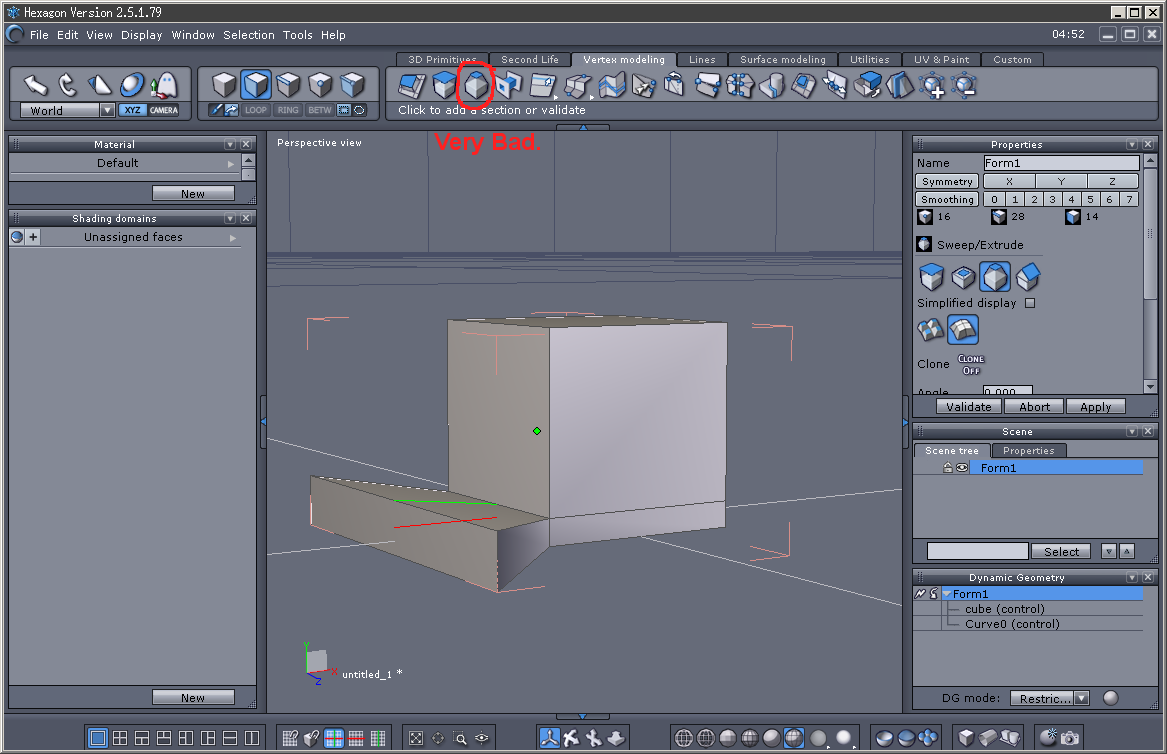Screen dimensions: 1167x754
Task: Collapse the Form1 node in Dynamic Geometry
Action: point(946,594)
